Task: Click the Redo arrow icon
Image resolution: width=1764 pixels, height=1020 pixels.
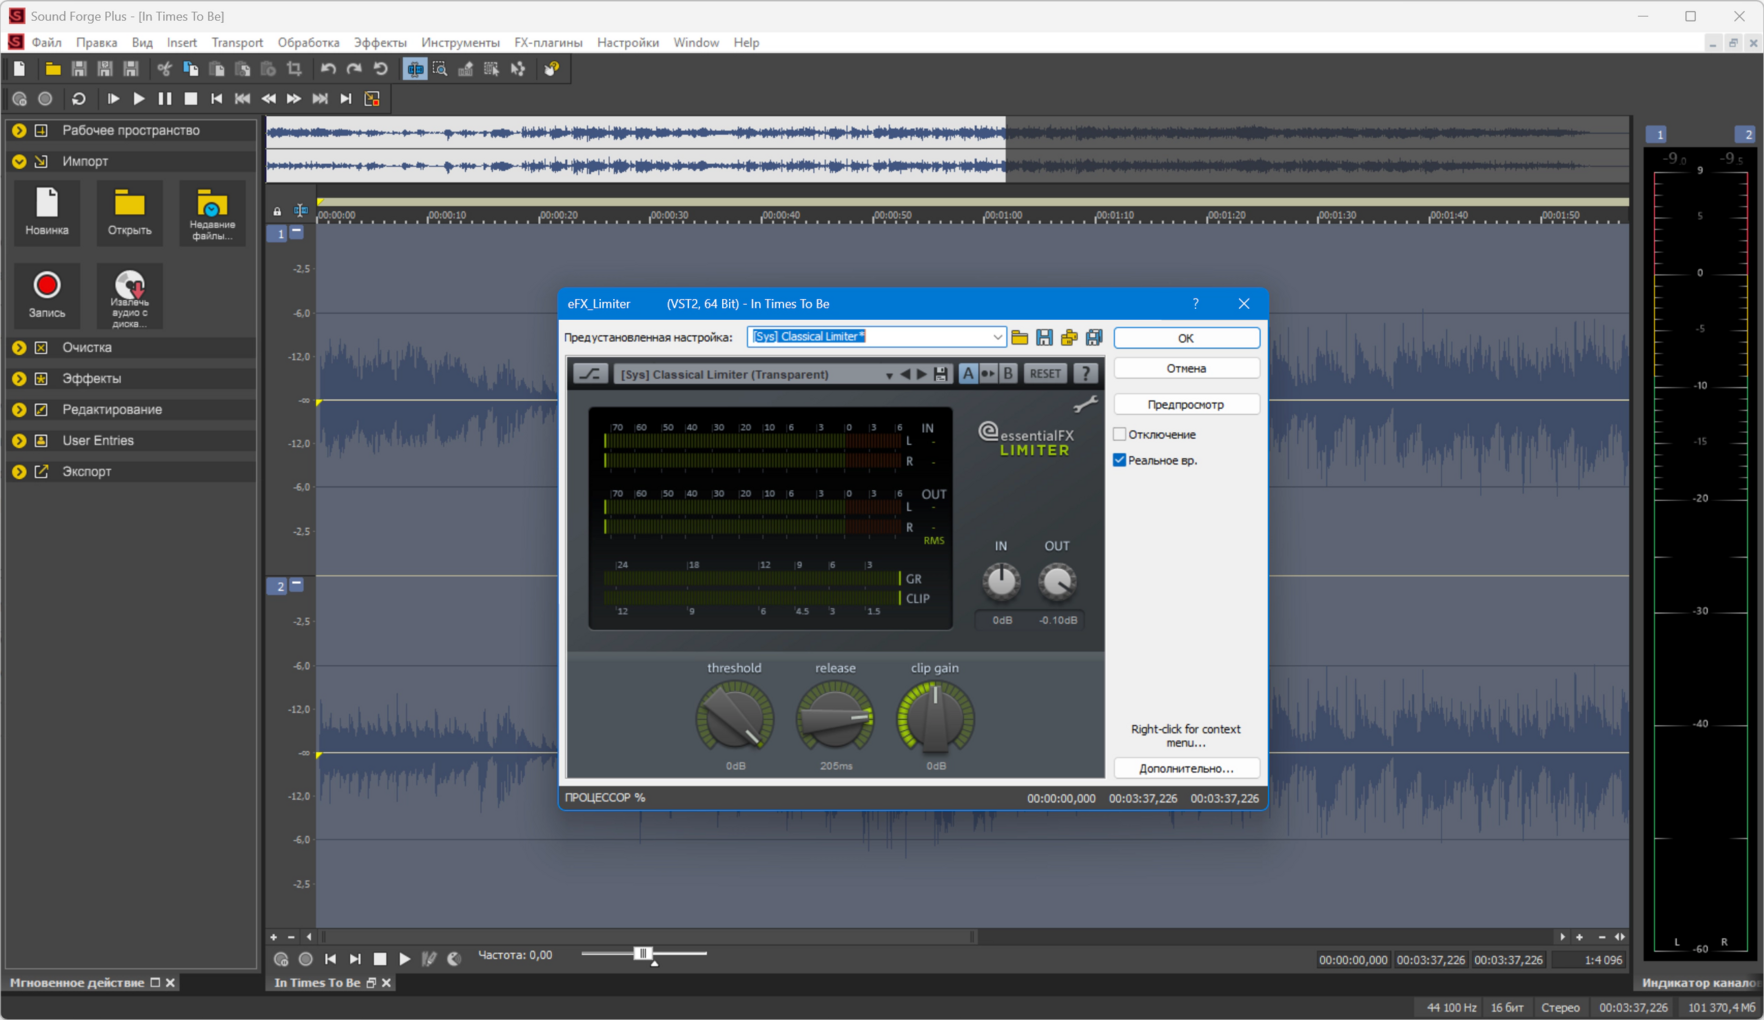Action: tap(354, 69)
